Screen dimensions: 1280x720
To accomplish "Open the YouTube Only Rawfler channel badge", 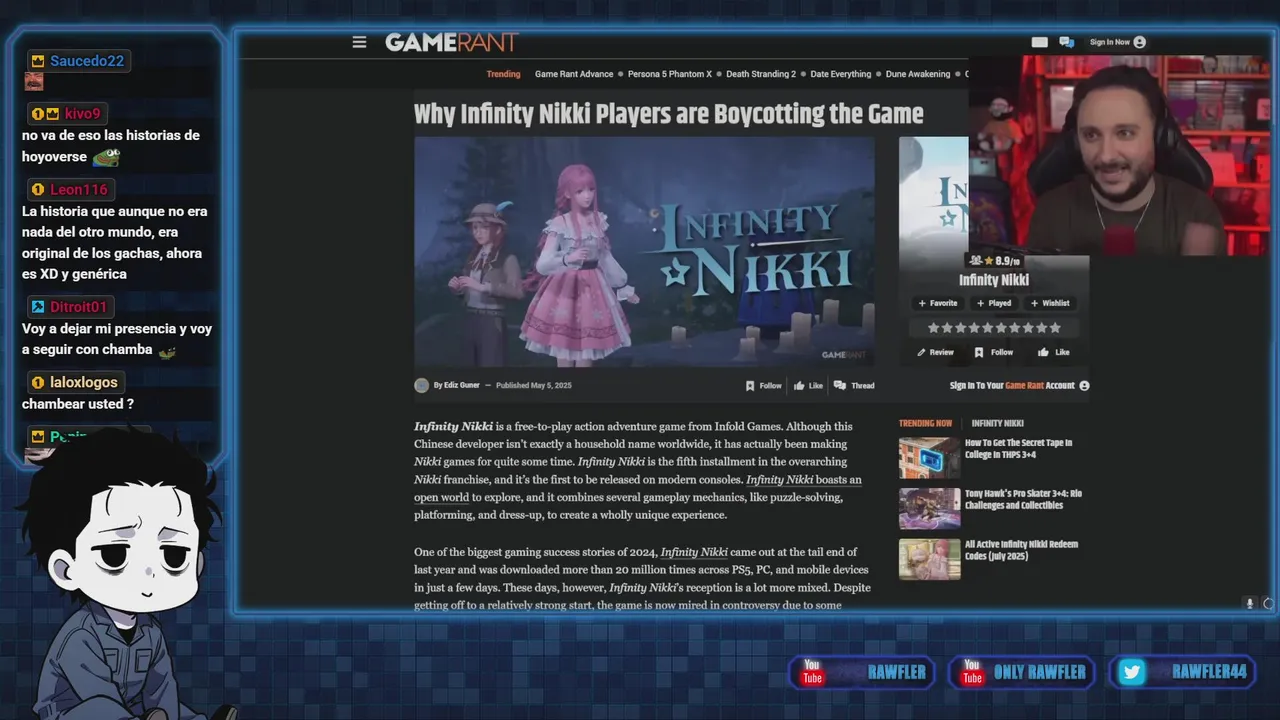I will pos(1022,672).
